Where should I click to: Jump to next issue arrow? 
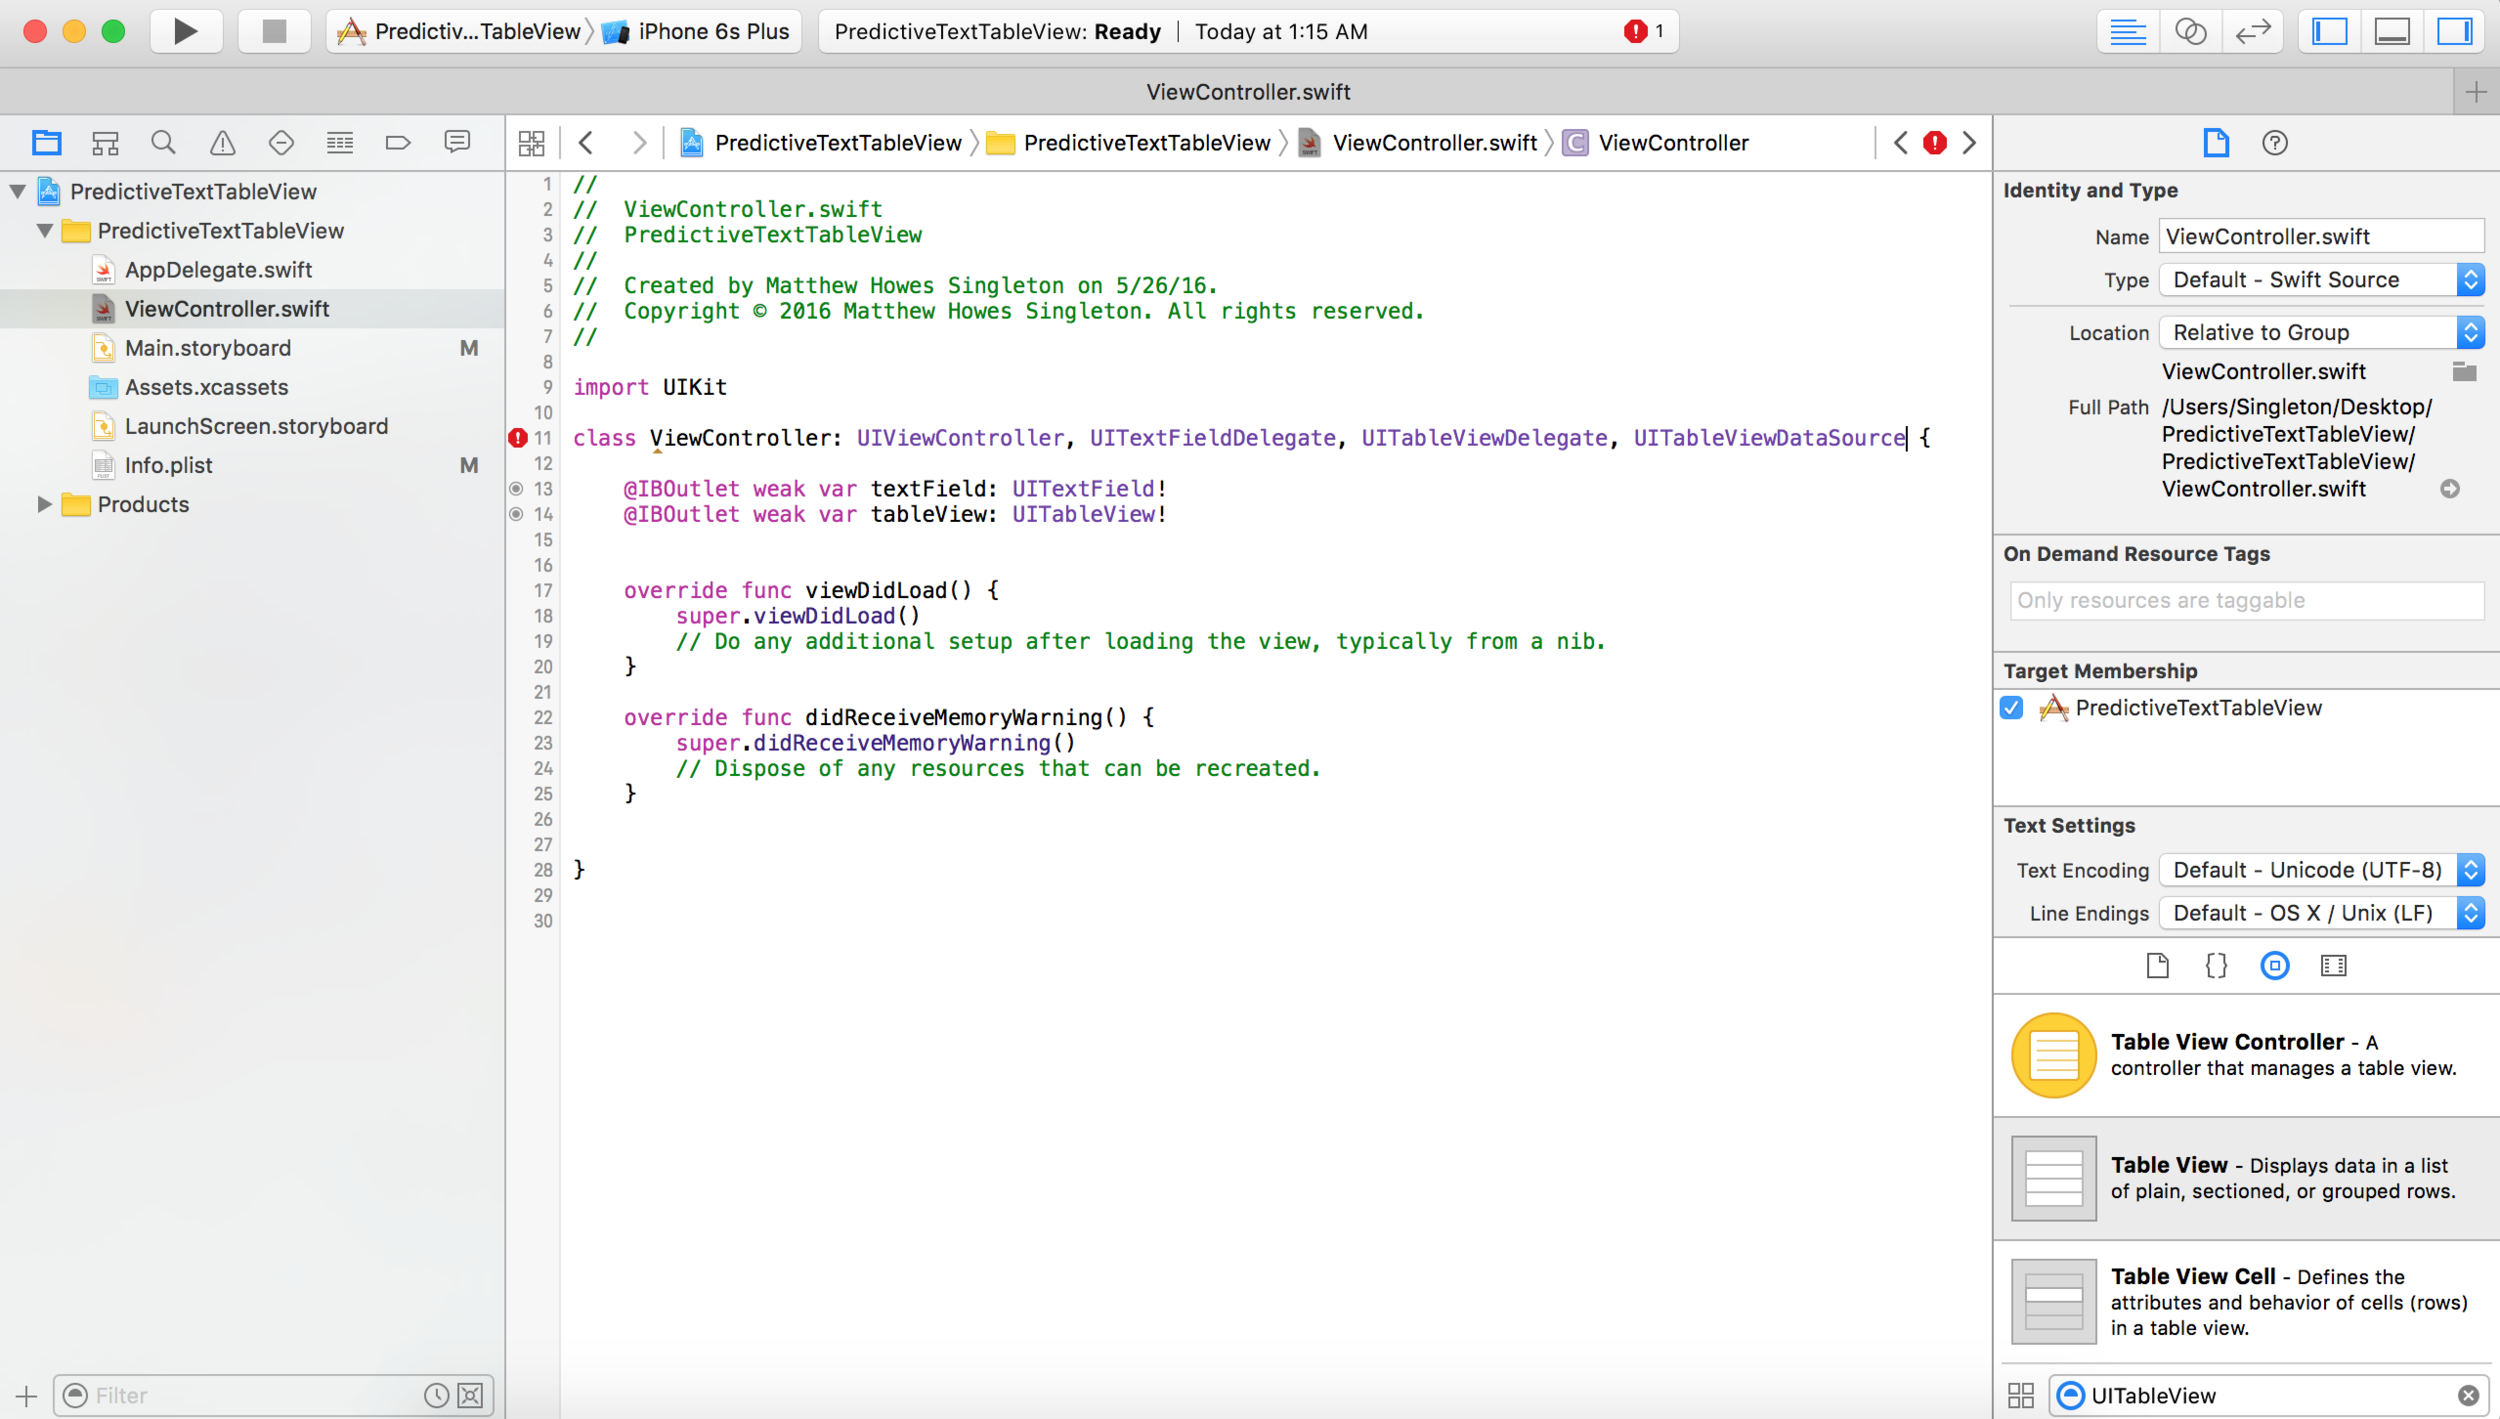point(1969,143)
